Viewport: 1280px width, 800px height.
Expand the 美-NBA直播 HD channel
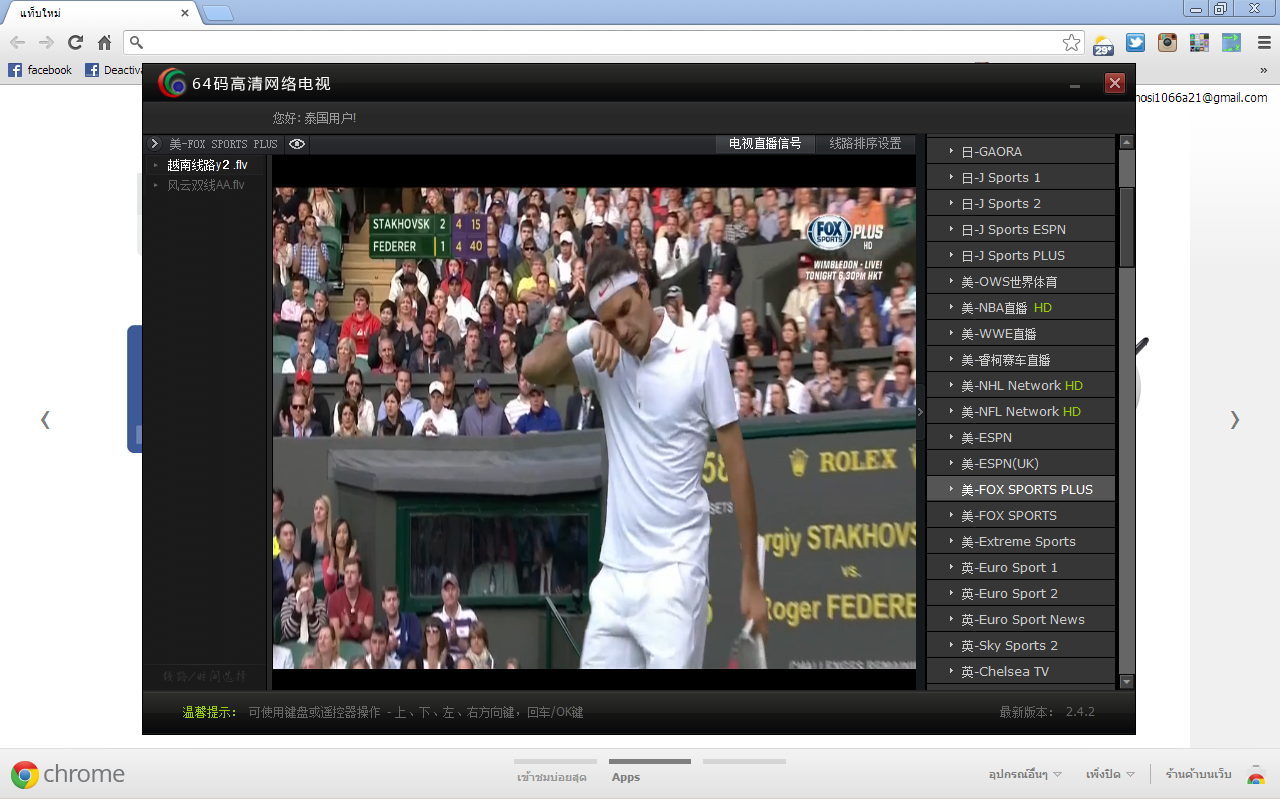1020,307
